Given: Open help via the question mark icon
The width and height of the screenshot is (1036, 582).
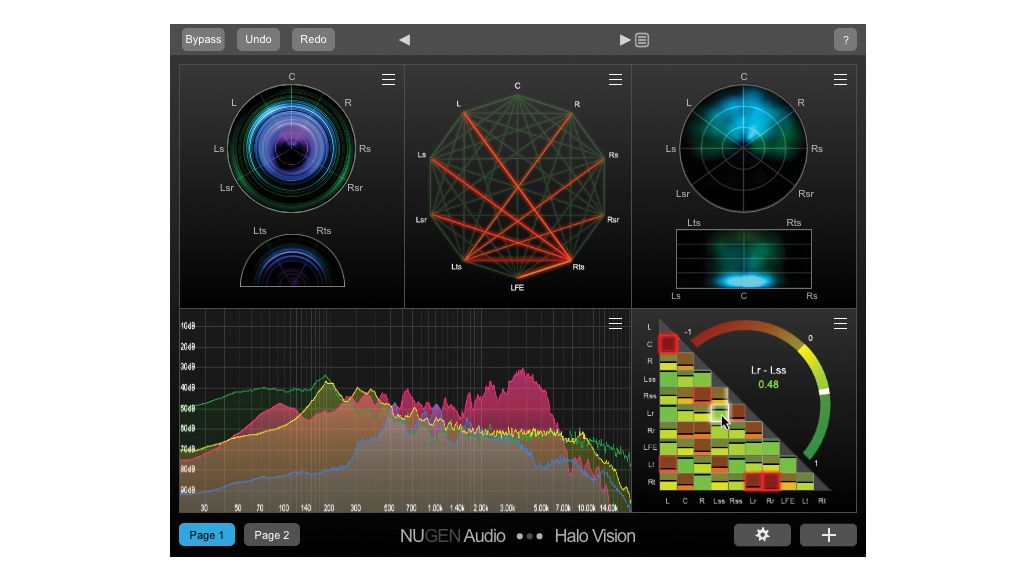Looking at the screenshot, I should [x=845, y=39].
